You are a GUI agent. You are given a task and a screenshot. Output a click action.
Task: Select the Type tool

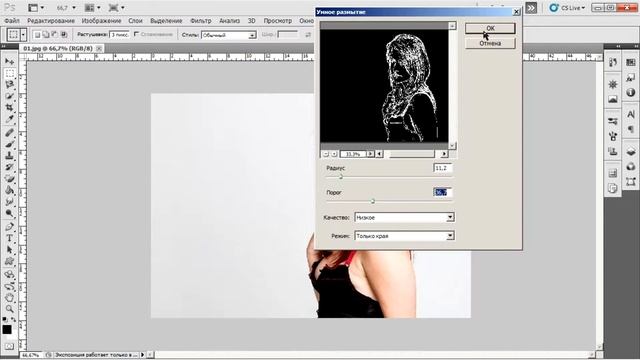tap(9, 238)
